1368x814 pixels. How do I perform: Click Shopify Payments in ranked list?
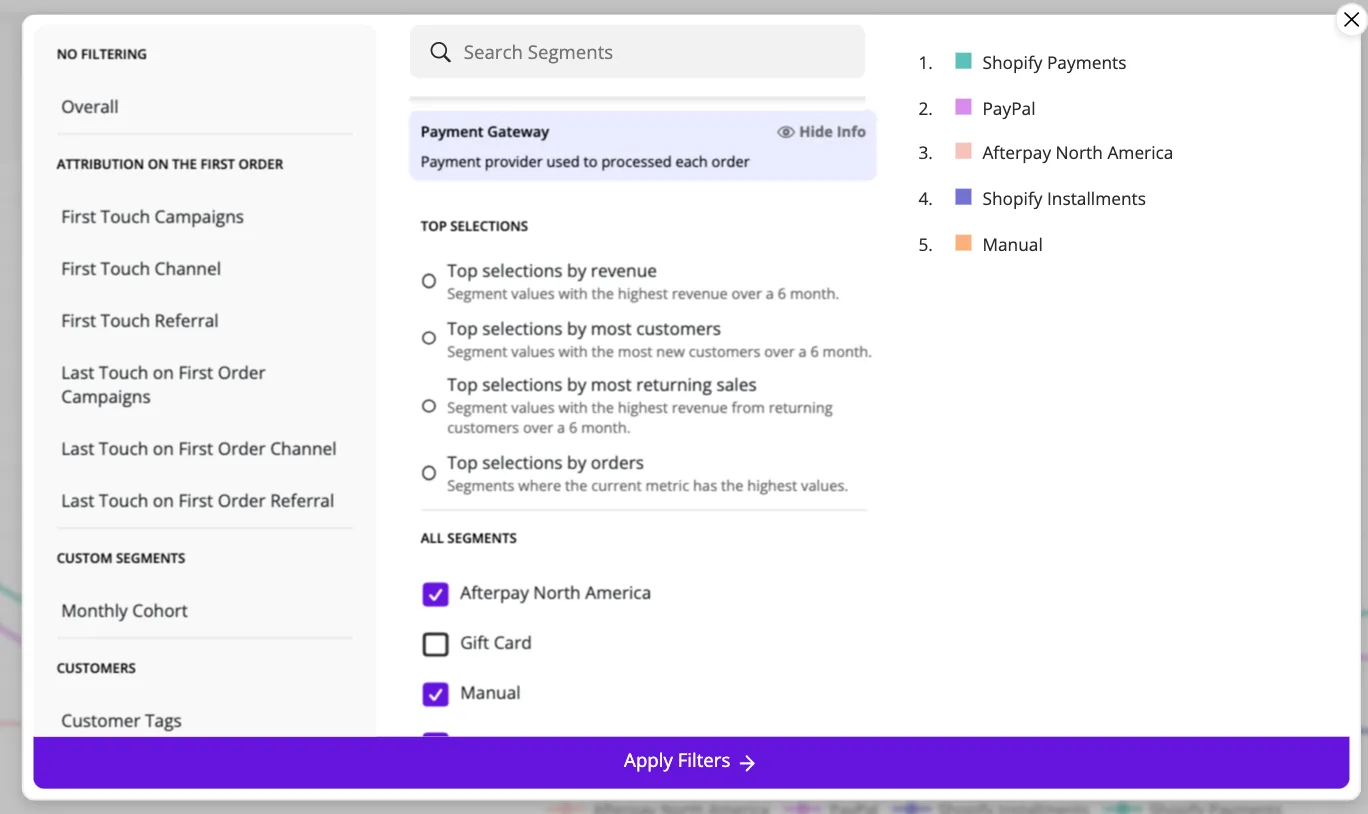click(x=1054, y=63)
